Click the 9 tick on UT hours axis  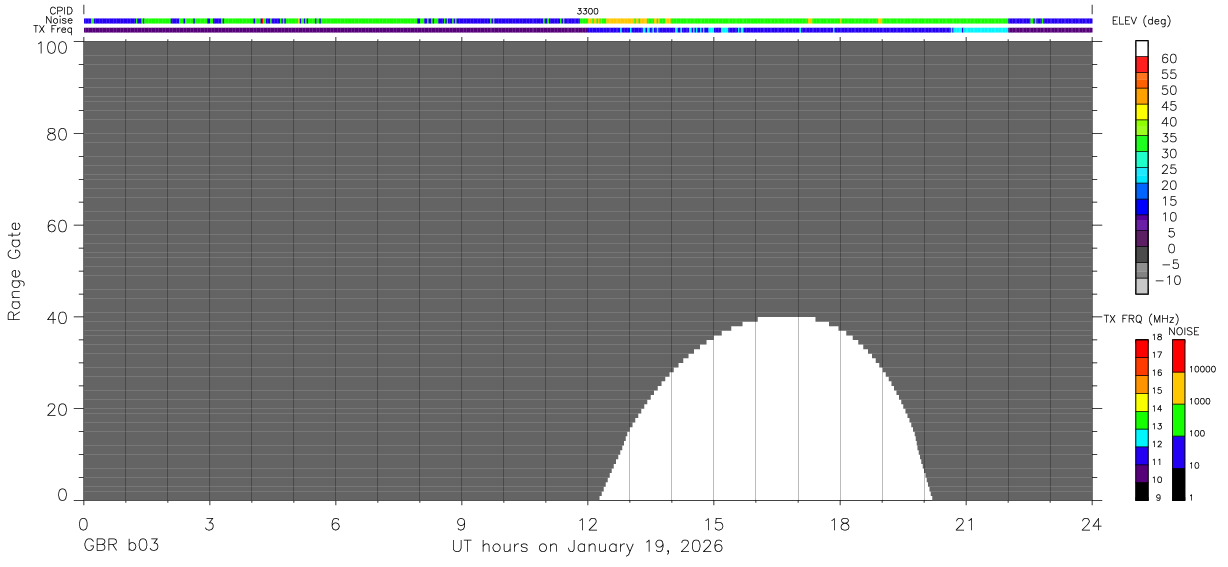461,523
